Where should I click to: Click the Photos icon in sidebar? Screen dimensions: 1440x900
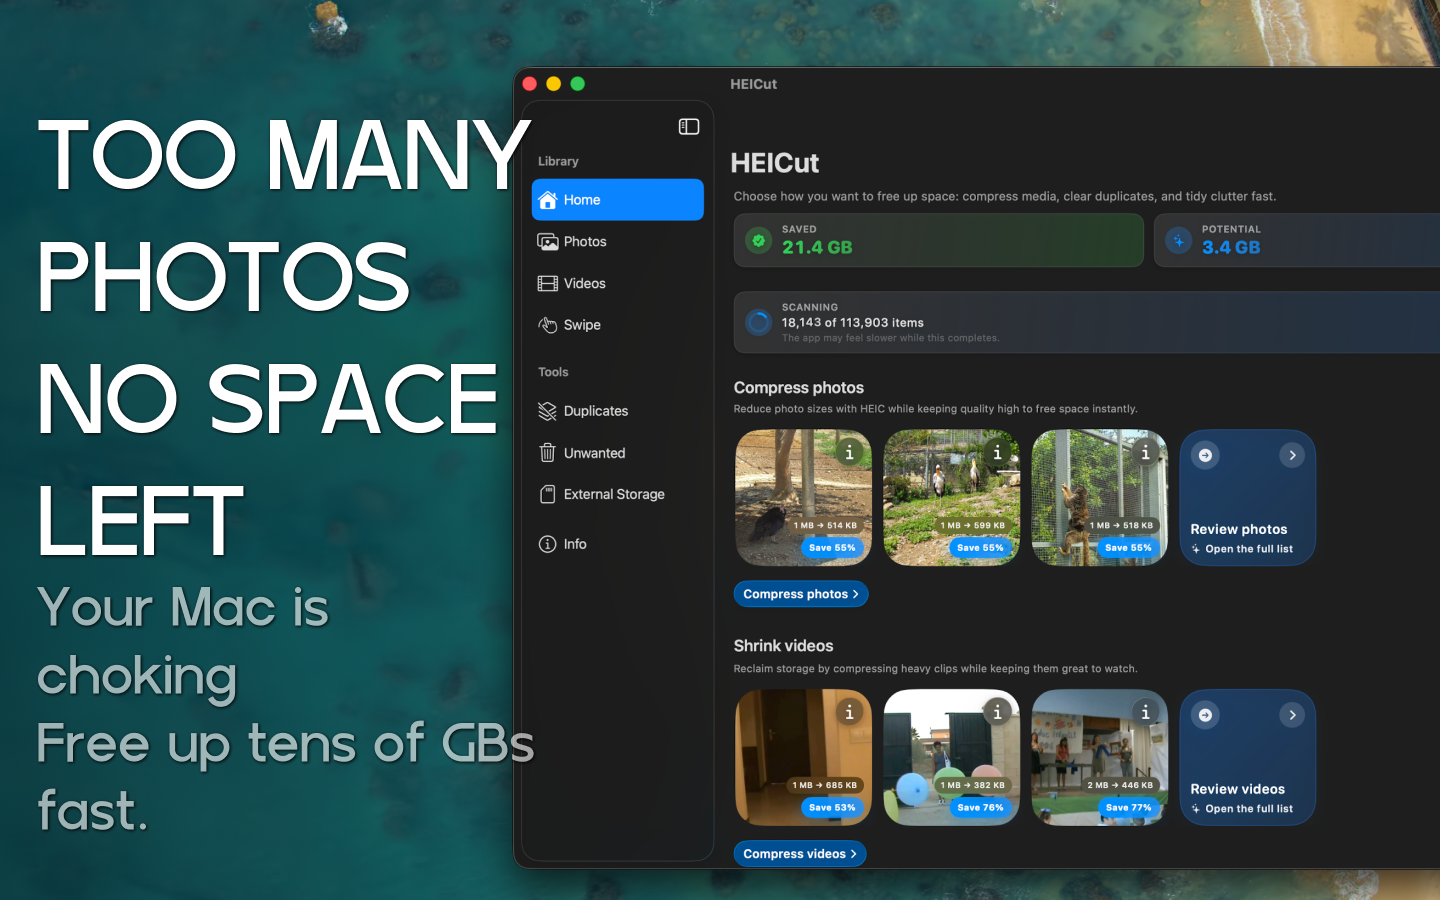(x=548, y=242)
